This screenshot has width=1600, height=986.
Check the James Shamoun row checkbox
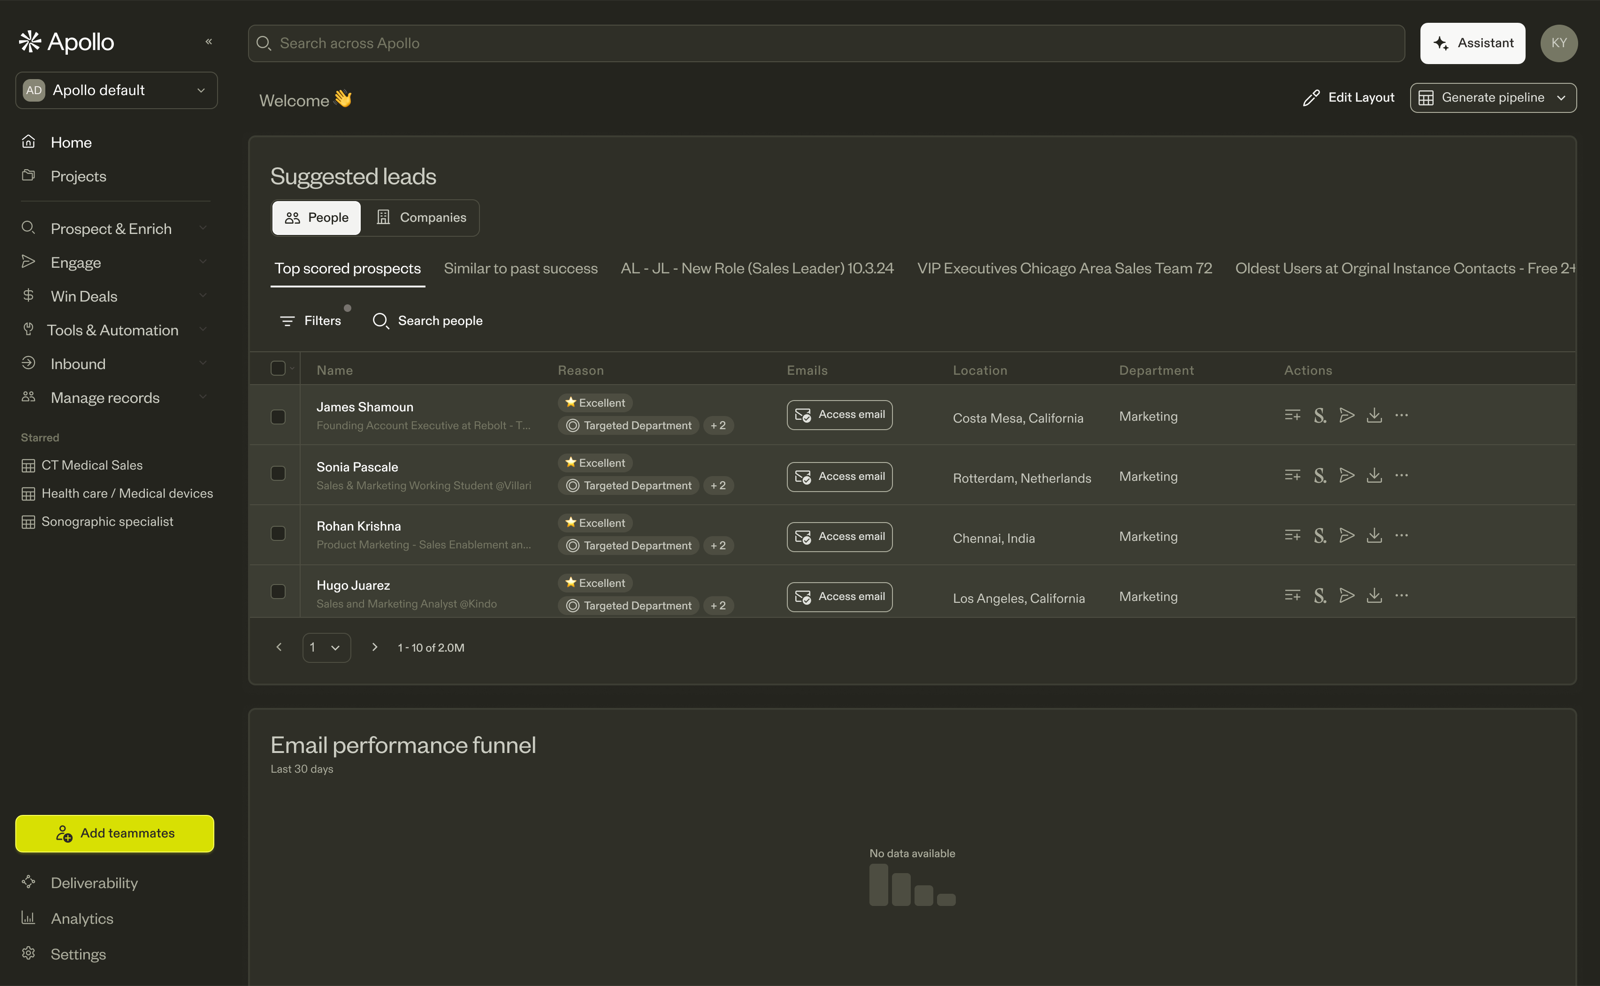click(x=278, y=416)
